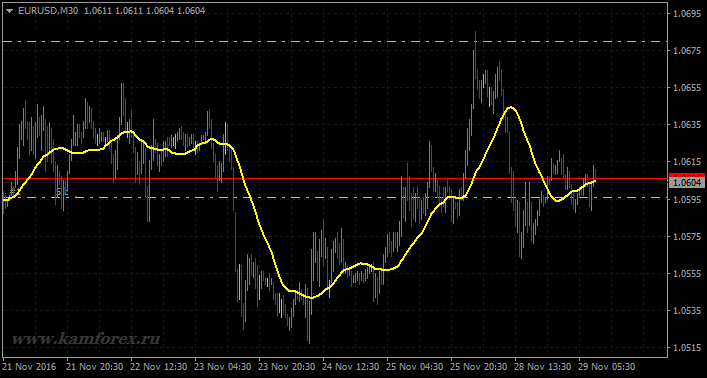Click the 29 Nov 05:30 time label
The width and height of the screenshot is (707, 378).
606,366
